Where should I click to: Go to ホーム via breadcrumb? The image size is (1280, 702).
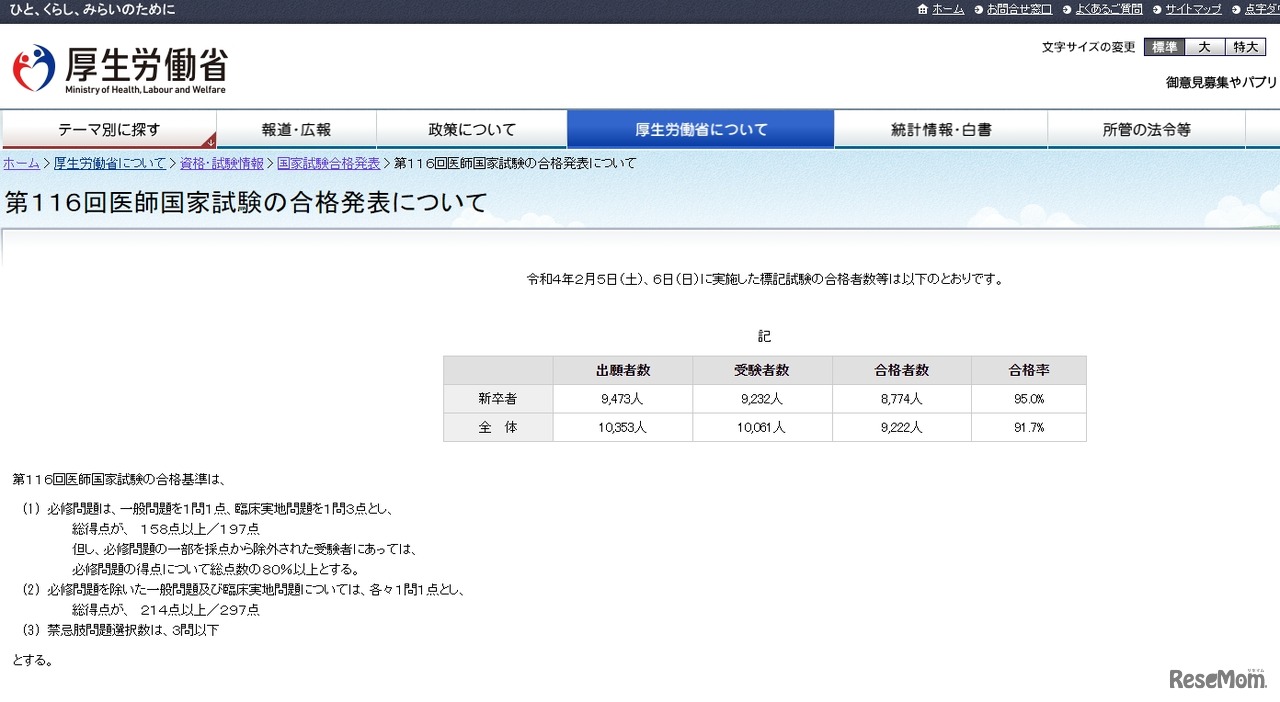[21, 163]
